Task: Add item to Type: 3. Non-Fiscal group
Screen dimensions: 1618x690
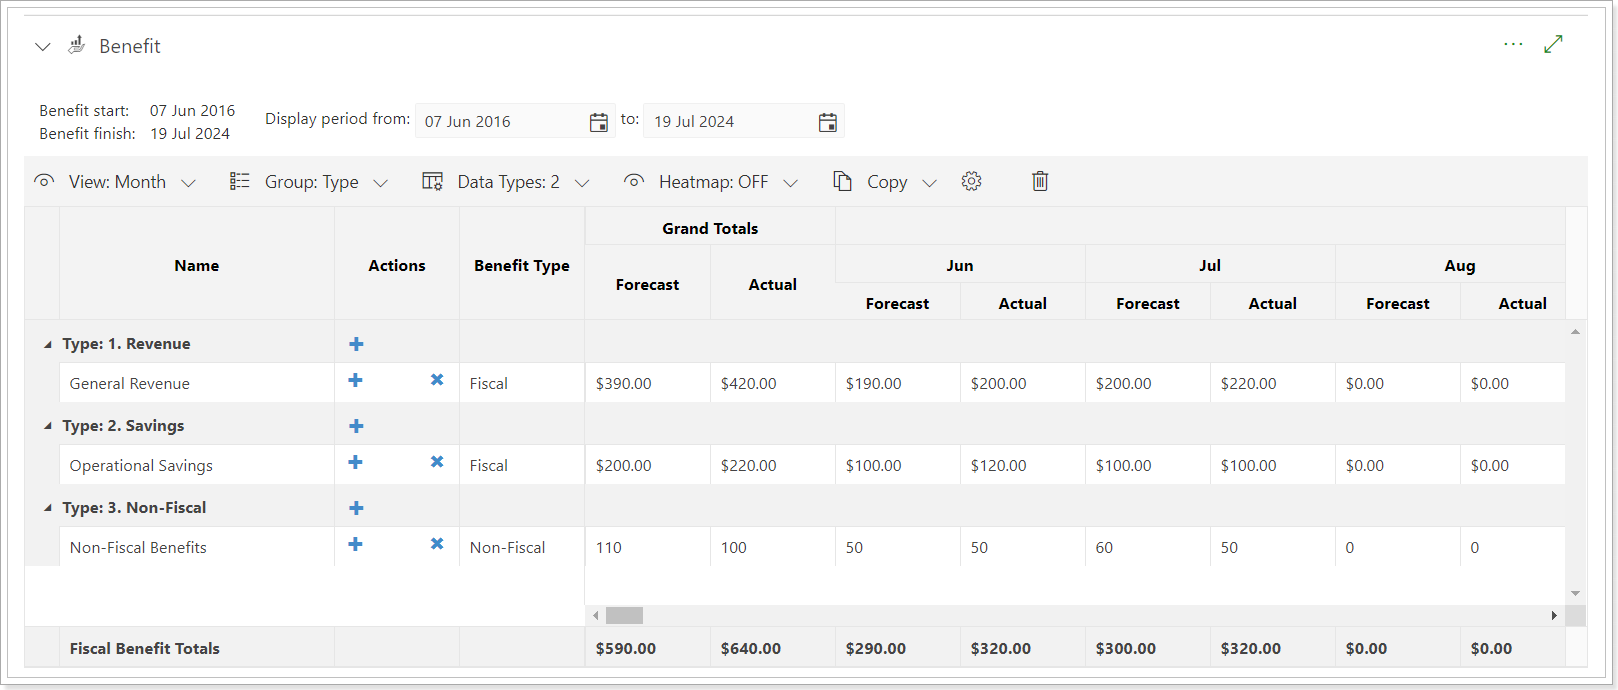Action: [x=356, y=508]
